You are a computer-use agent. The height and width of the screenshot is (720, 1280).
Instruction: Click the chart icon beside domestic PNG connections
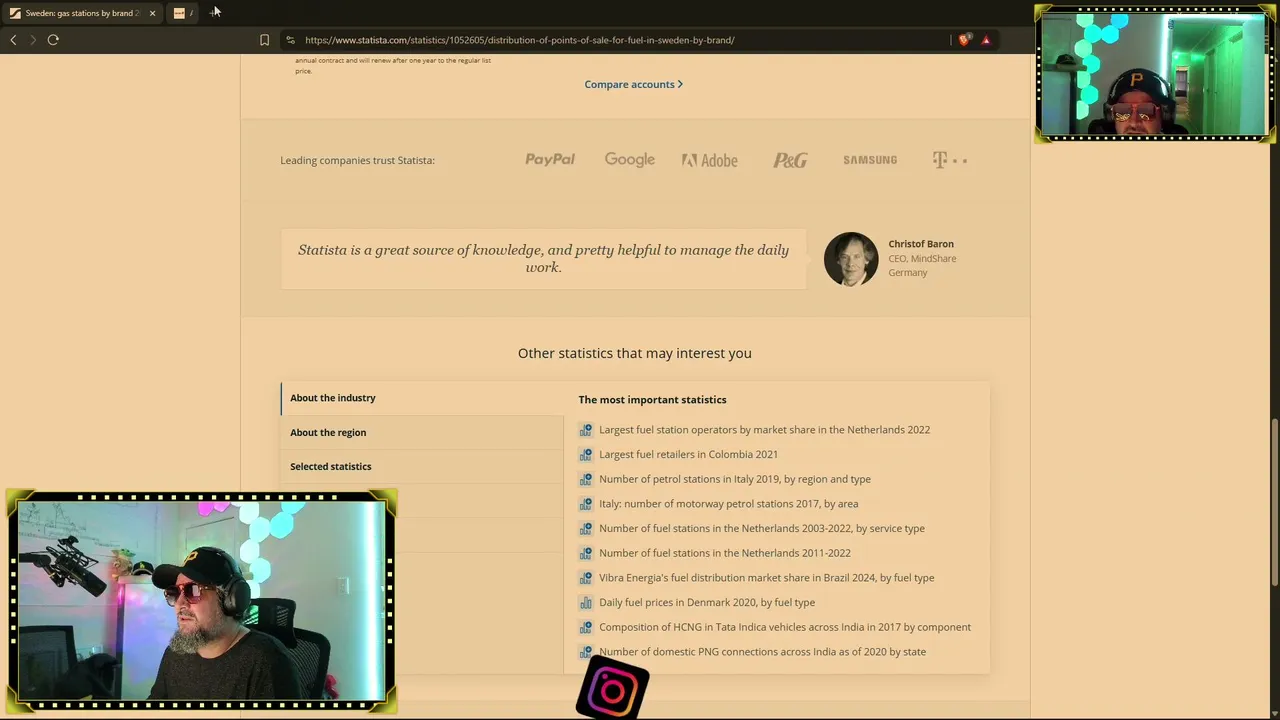click(586, 652)
